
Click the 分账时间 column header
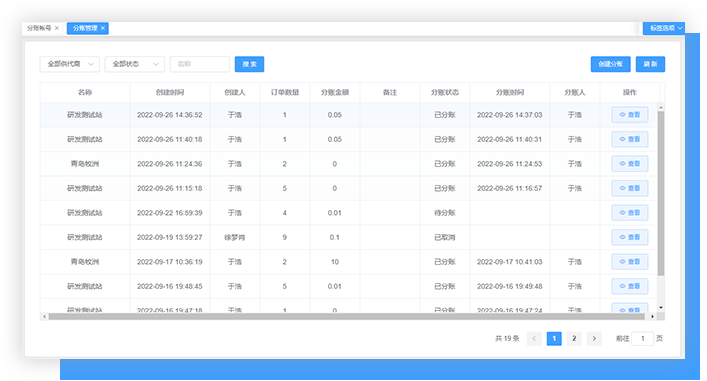point(510,92)
